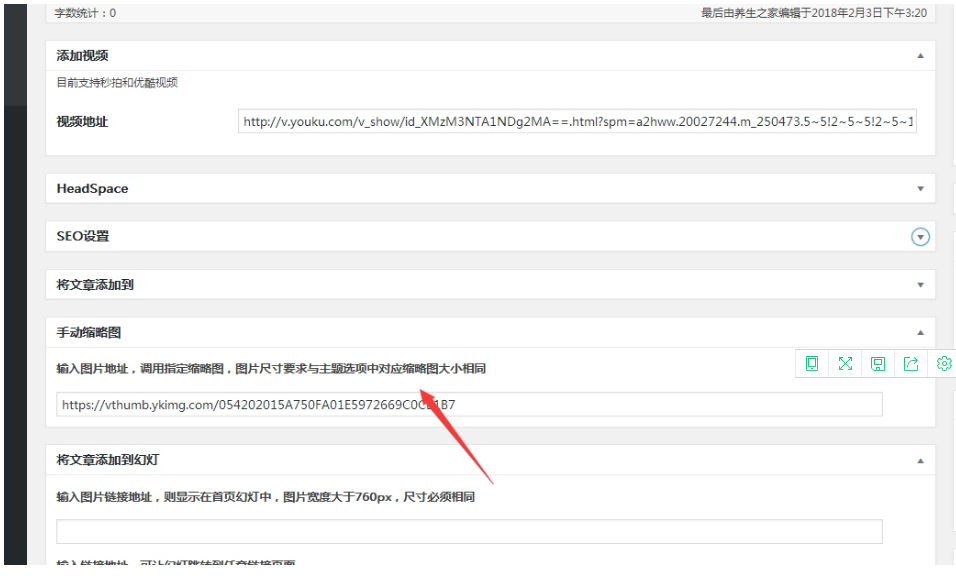Collapse the 将文章添加到幻灯 panel arrow
The height and width of the screenshot is (576, 956).
[x=920, y=461]
